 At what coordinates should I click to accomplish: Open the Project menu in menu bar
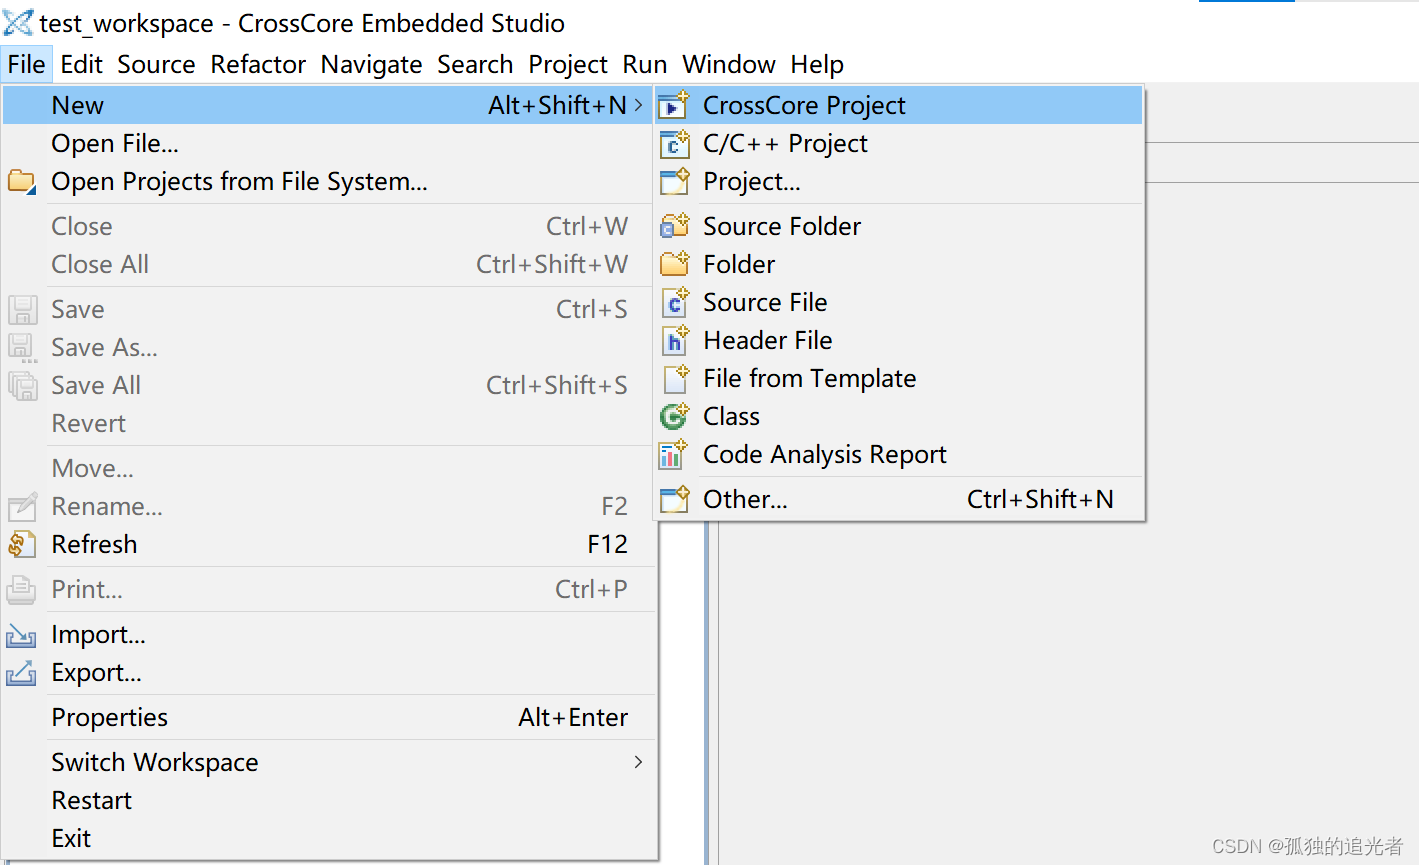568,64
